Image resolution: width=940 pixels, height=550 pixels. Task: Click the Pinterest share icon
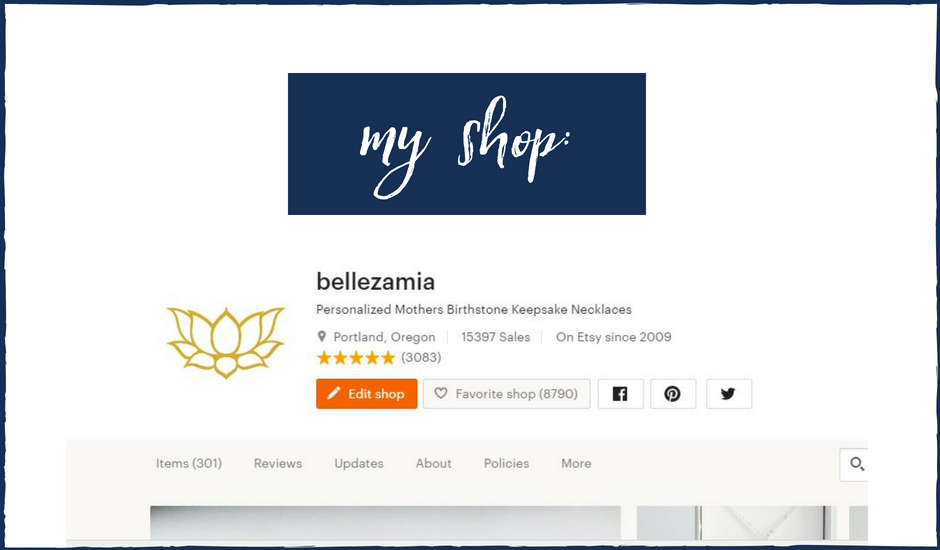673,394
